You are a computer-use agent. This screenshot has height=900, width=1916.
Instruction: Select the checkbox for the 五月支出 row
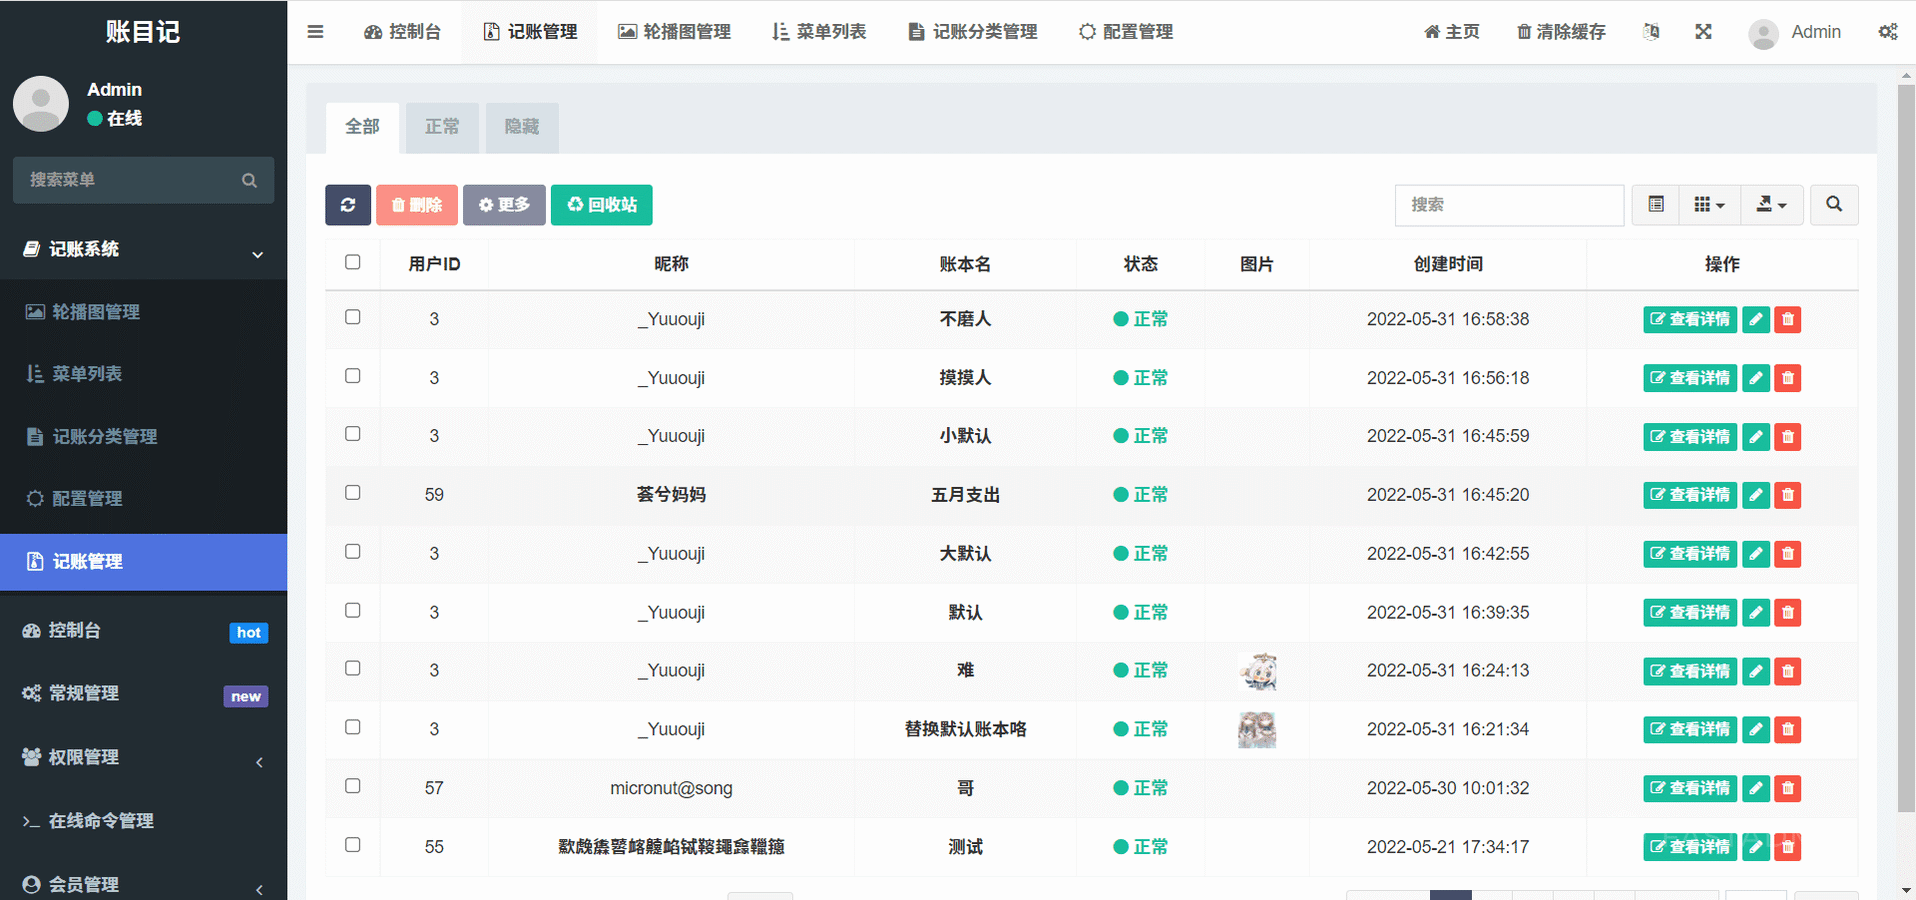(x=353, y=493)
